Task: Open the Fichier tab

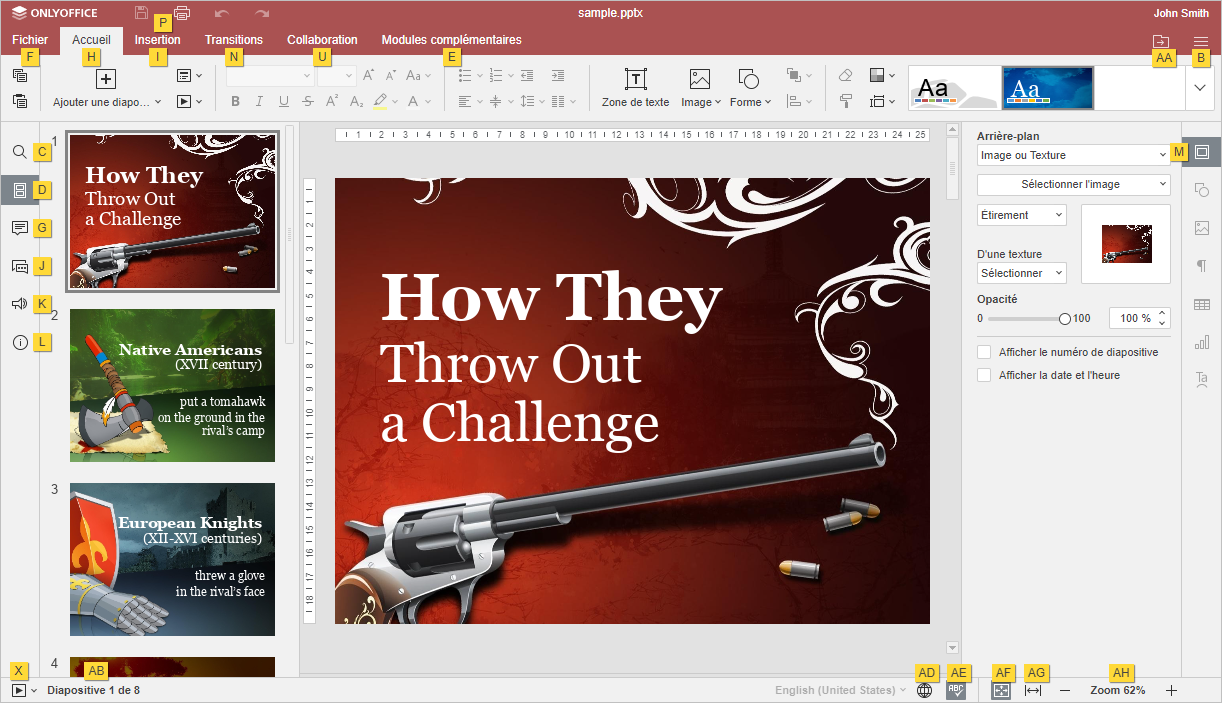Action: click(x=30, y=40)
